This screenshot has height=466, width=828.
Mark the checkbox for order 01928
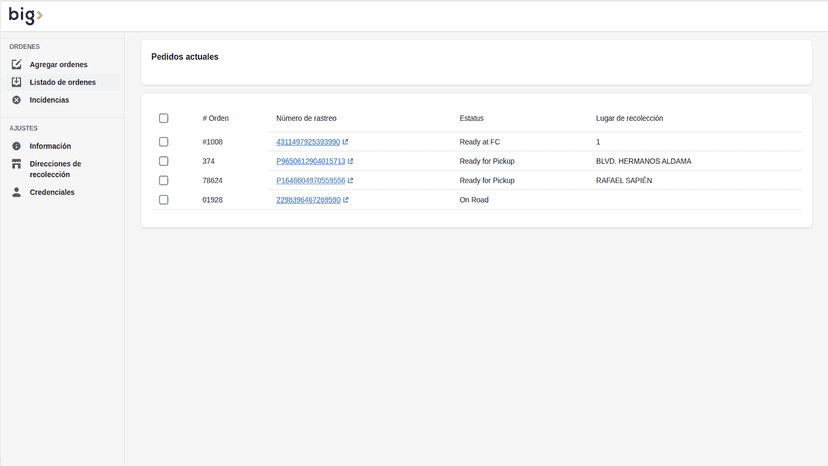click(x=164, y=200)
